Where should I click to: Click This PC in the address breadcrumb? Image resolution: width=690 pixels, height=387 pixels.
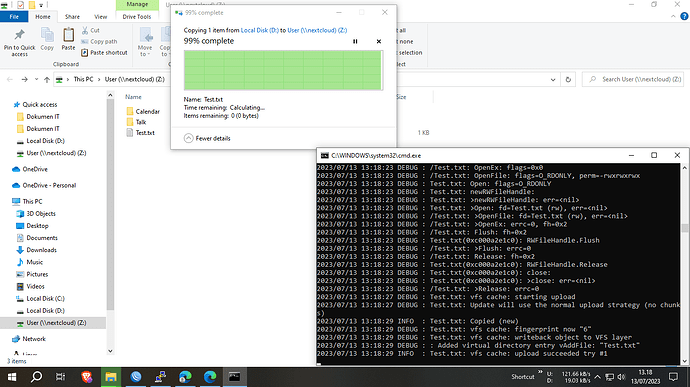pos(83,79)
